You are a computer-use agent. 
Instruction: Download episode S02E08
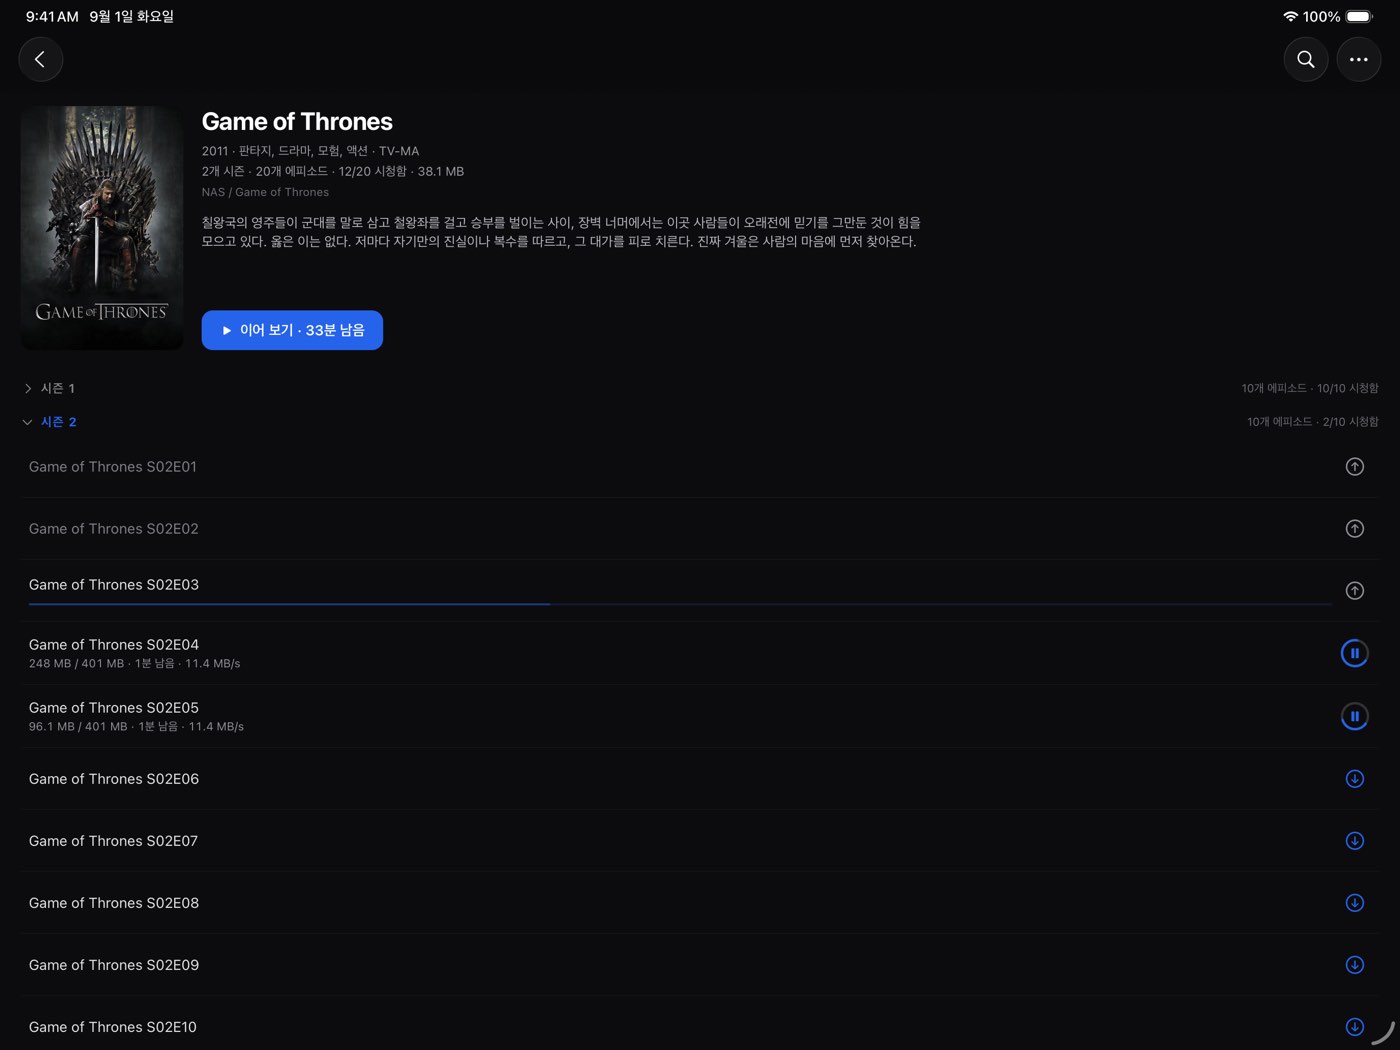[x=1355, y=903]
